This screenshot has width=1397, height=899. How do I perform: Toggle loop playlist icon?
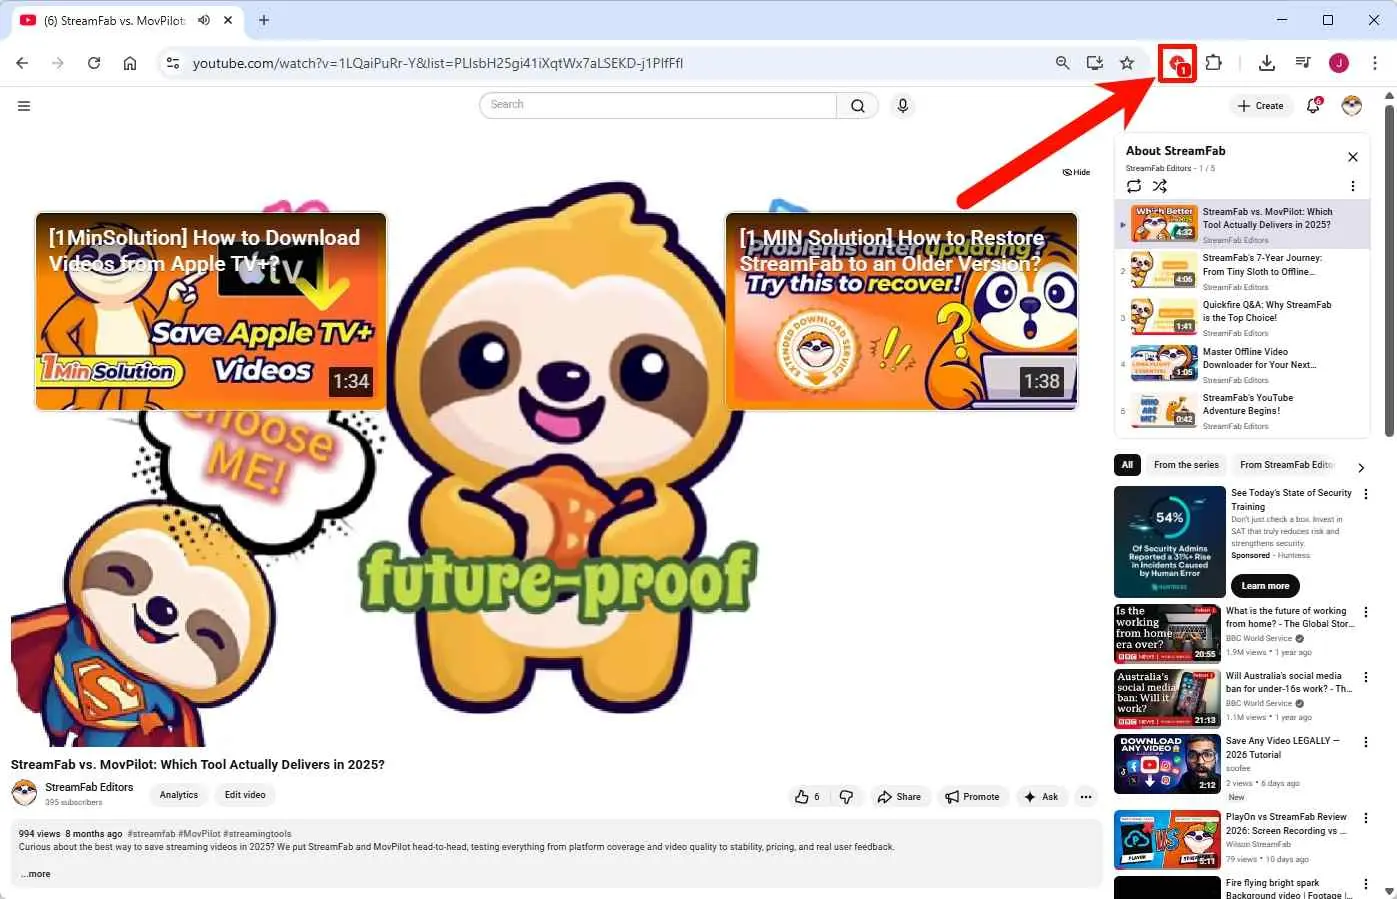[x=1134, y=186]
